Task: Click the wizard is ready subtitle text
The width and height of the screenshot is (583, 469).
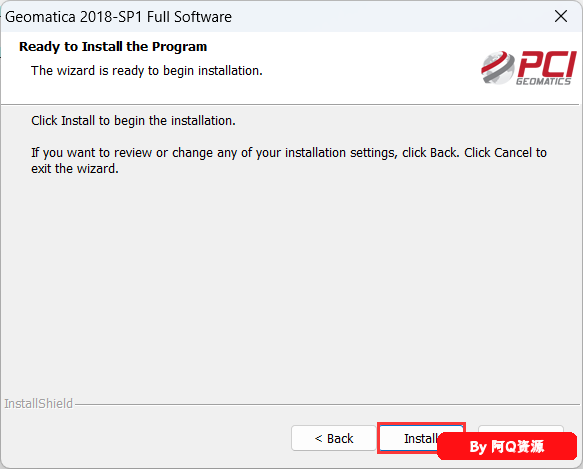Action: click(x=147, y=71)
